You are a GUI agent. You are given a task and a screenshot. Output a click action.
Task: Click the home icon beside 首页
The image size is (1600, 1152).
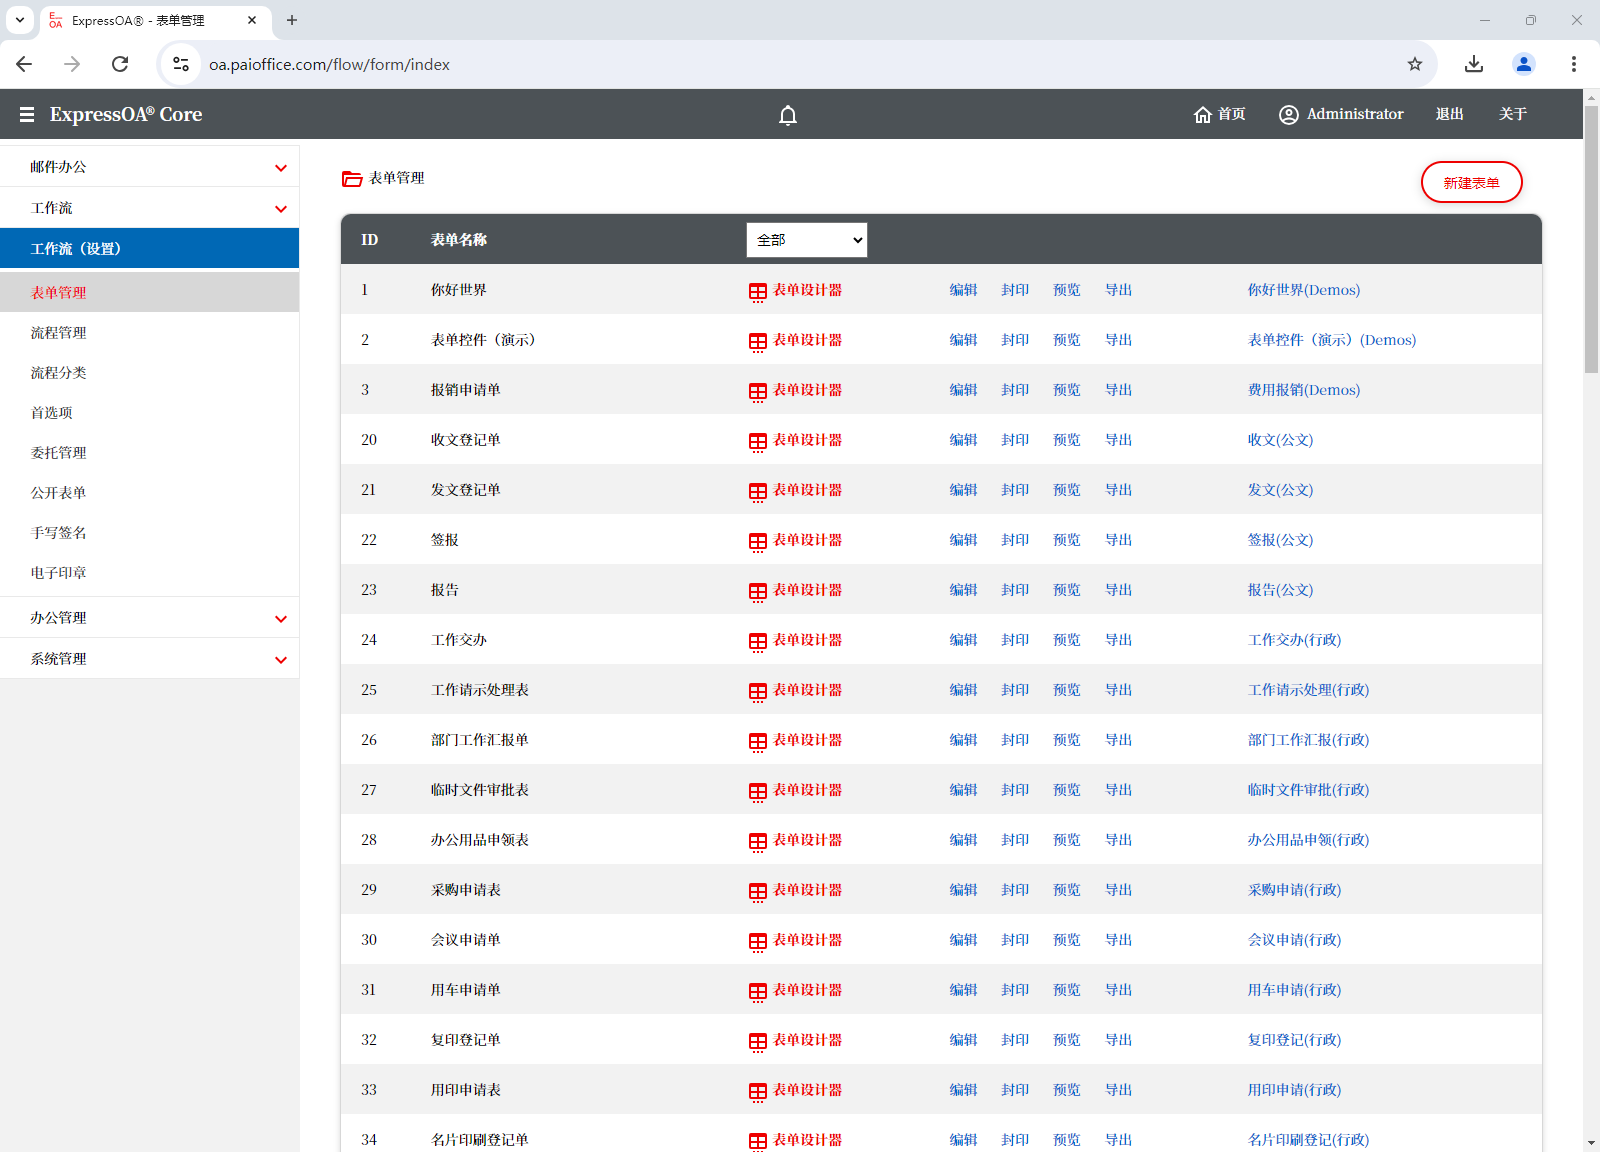(1203, 115)
